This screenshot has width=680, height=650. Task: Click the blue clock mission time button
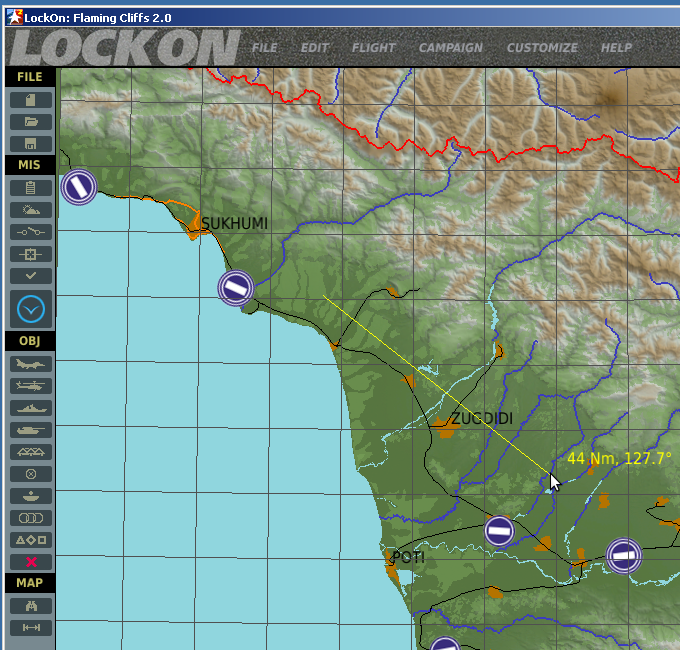[31, 309]
